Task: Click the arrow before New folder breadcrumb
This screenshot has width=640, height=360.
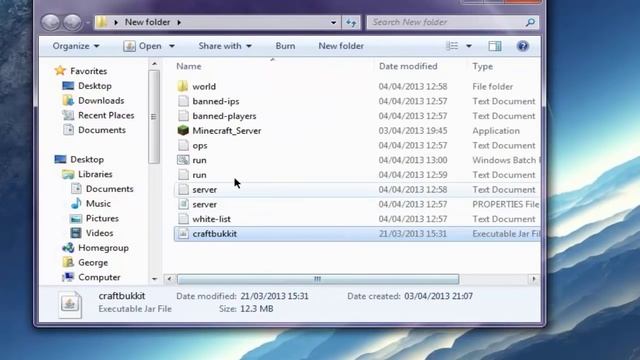Action: [116, 22]
